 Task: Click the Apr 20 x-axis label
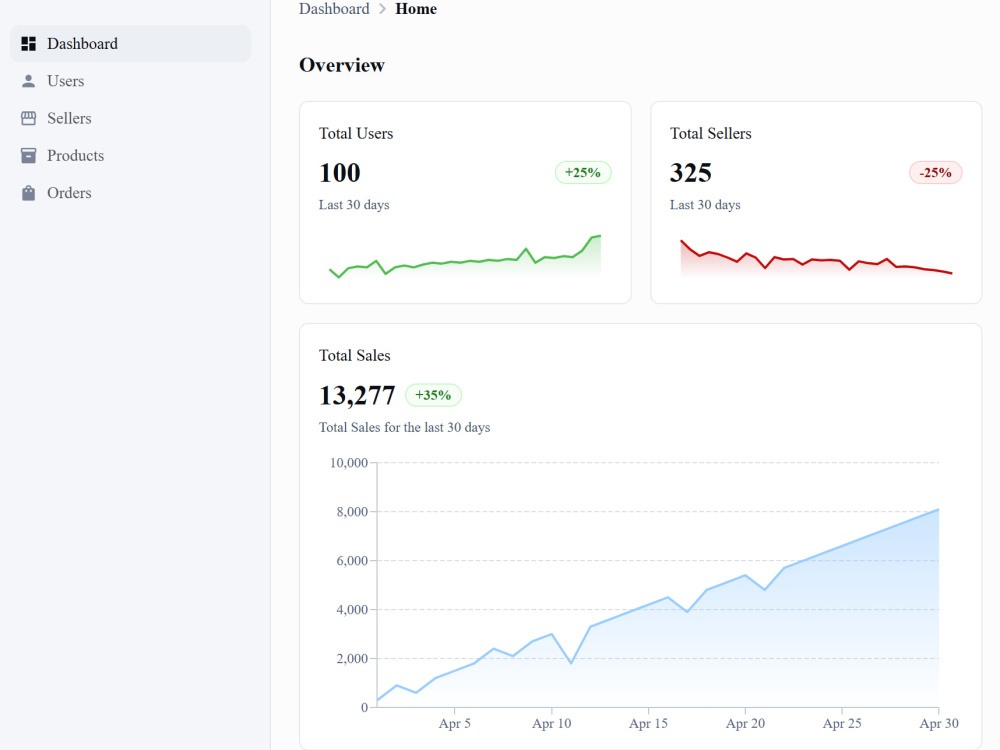coord(746,723)
